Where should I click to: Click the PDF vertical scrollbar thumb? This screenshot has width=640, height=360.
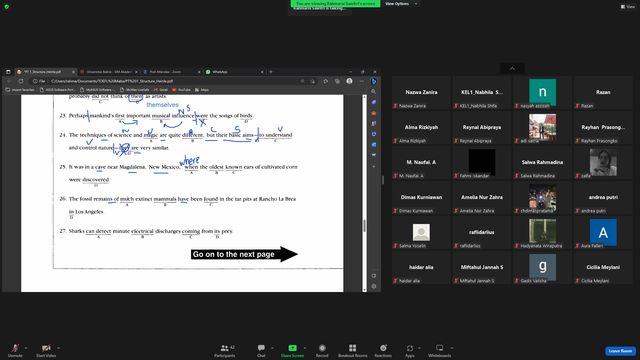[x=364, y=226]
